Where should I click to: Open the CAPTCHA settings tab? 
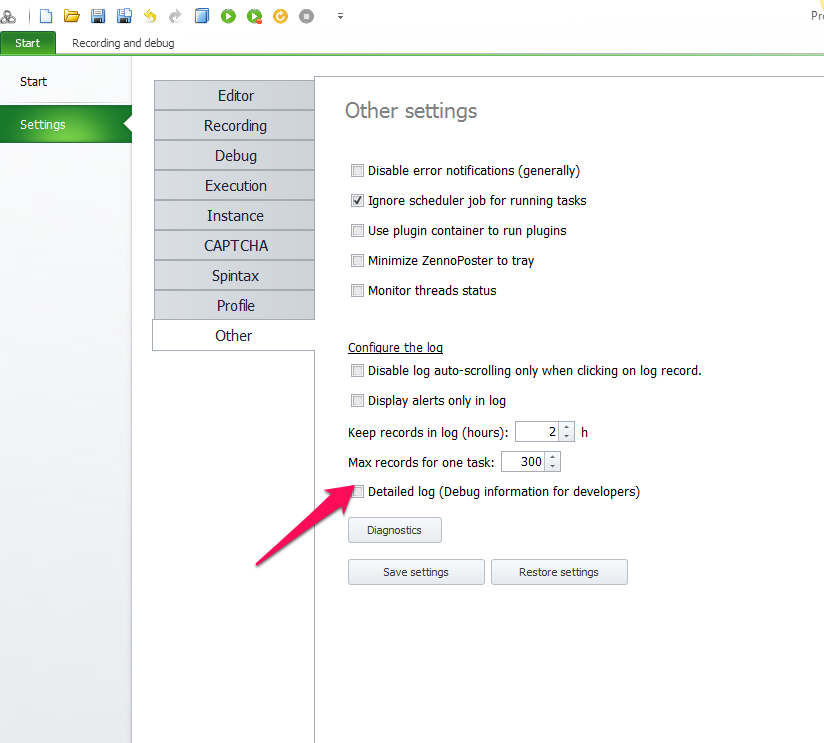point(234,245)
